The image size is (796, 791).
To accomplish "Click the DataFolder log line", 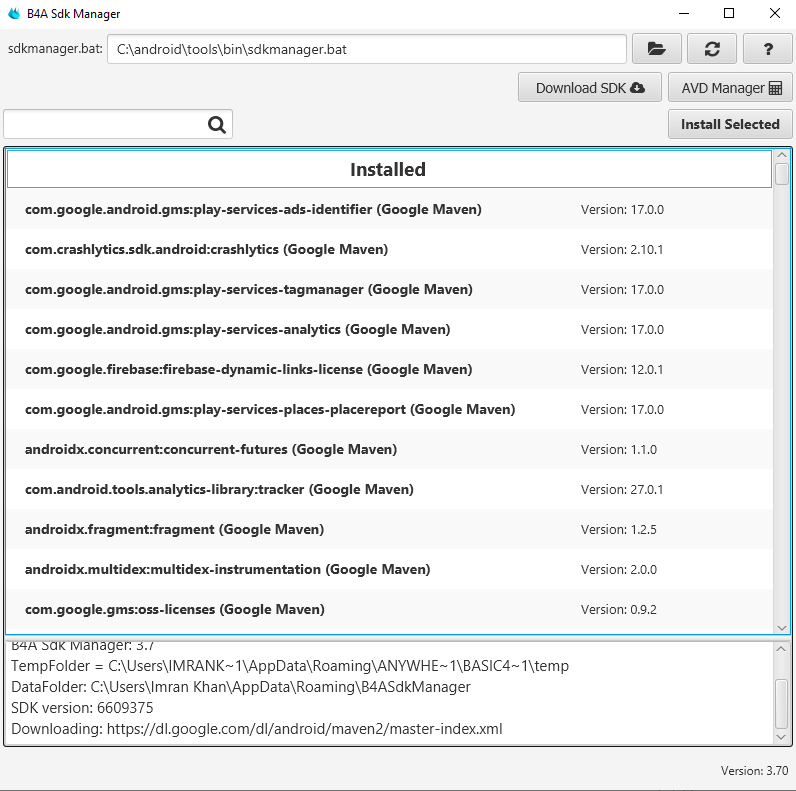I will (x=241, y=687).
